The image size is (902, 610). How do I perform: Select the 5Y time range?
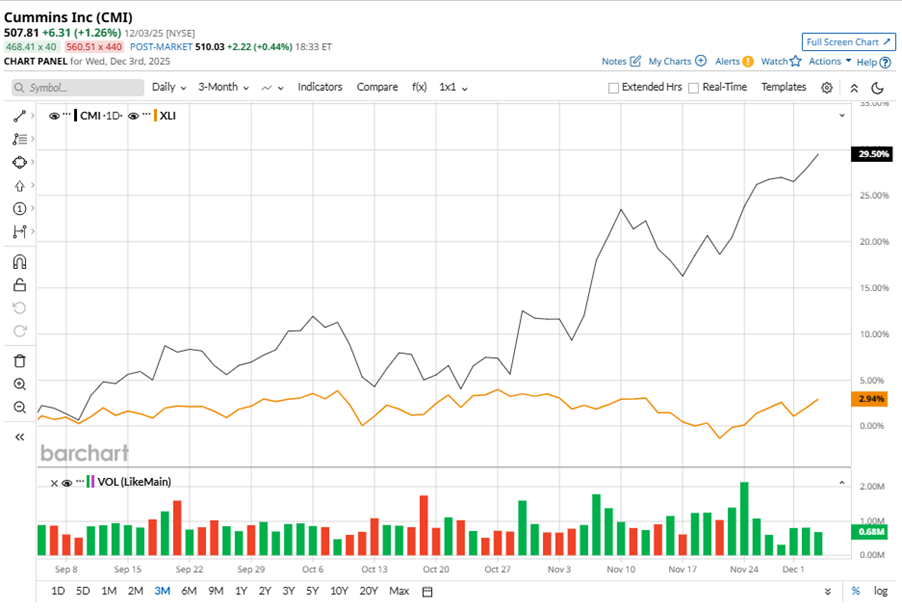pos(312,591)
